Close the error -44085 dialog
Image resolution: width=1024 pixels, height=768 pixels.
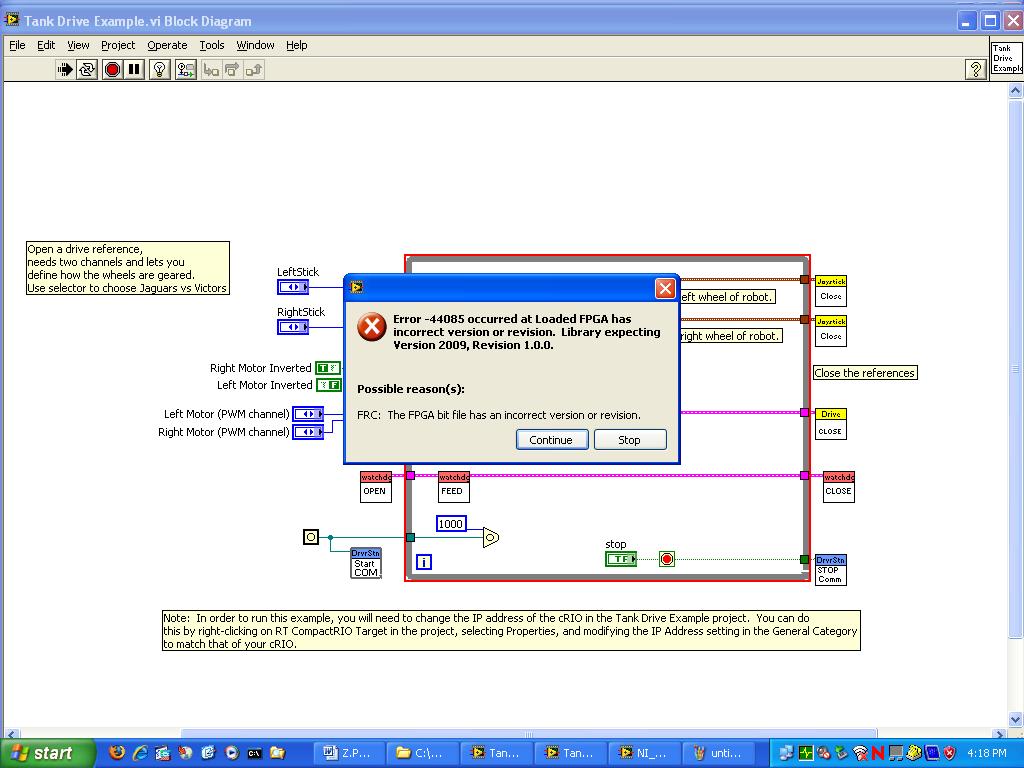(x=665, y=288)
